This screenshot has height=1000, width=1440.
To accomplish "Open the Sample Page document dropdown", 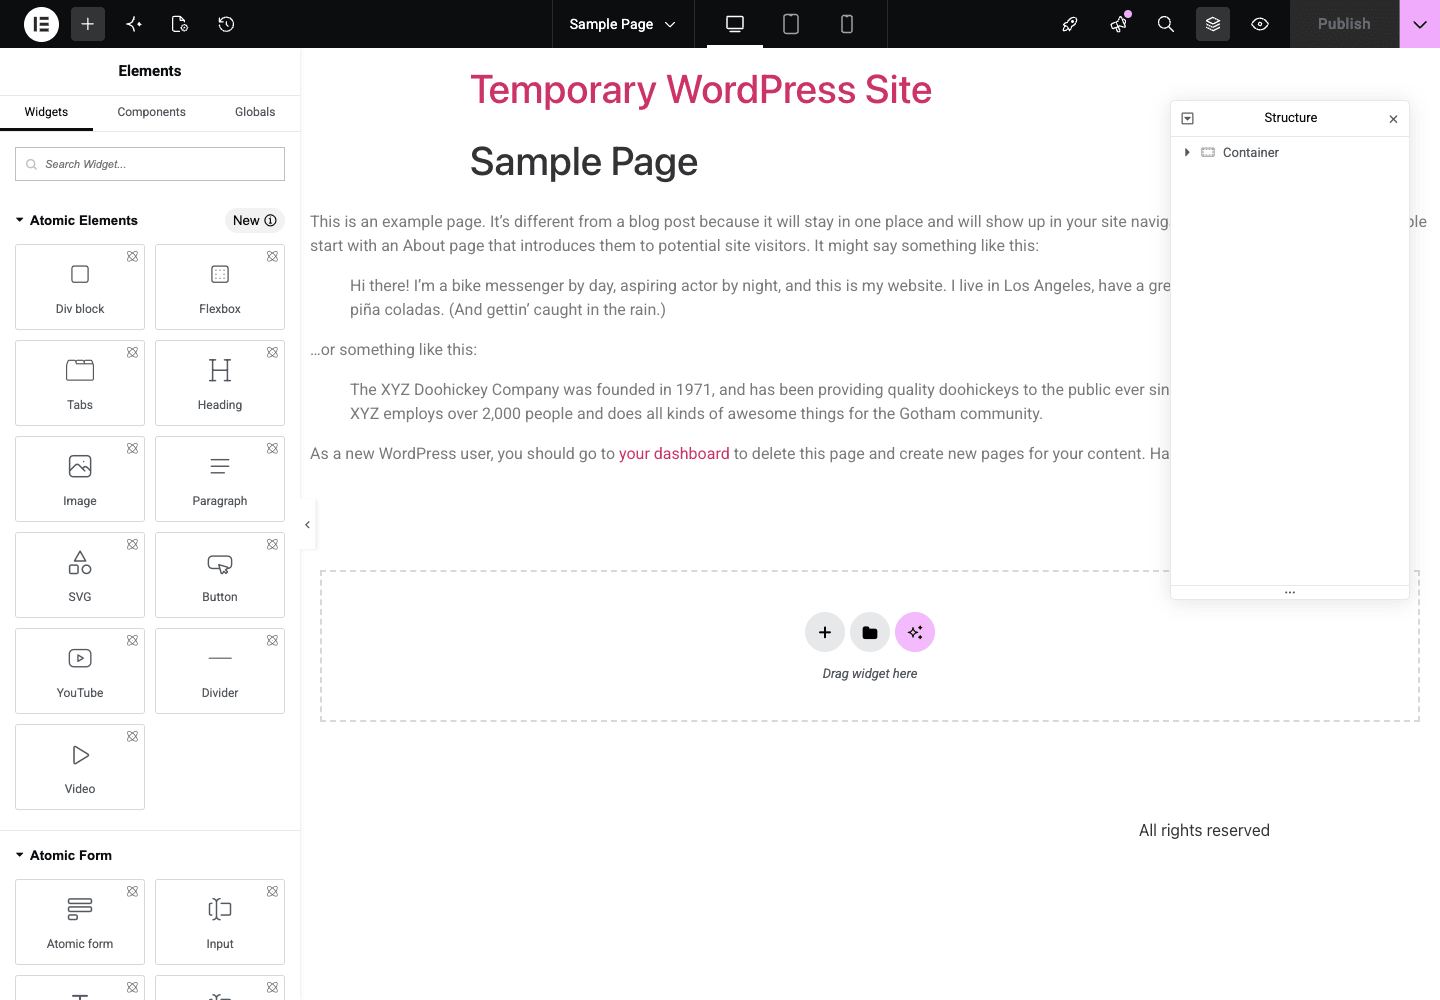I will (x=622, y=24).
